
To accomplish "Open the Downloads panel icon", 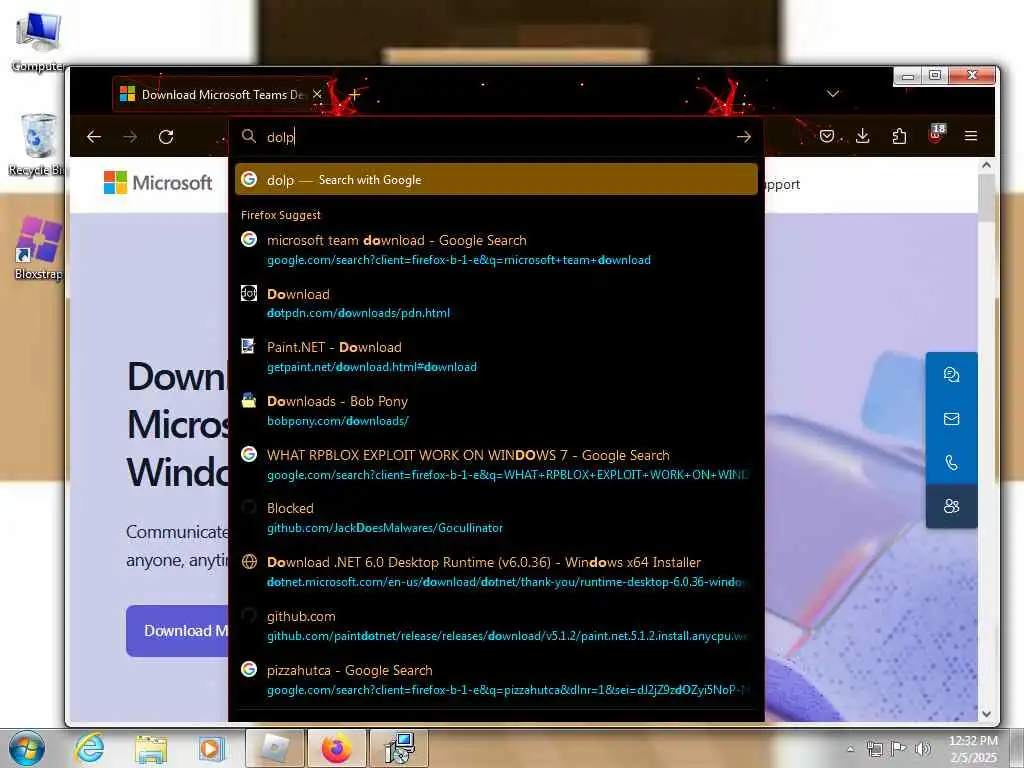I will click(863, 136).
